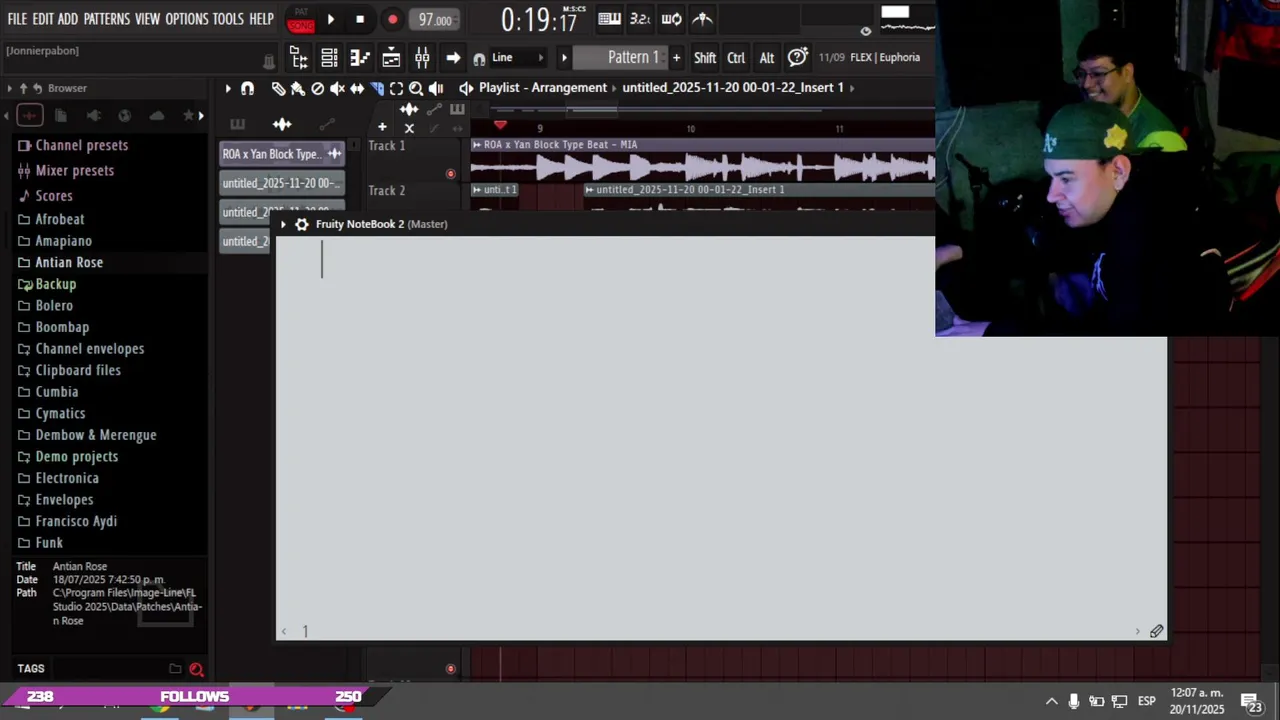
Task: Toggle the Shift modifier button
Action: click(705, 58)
